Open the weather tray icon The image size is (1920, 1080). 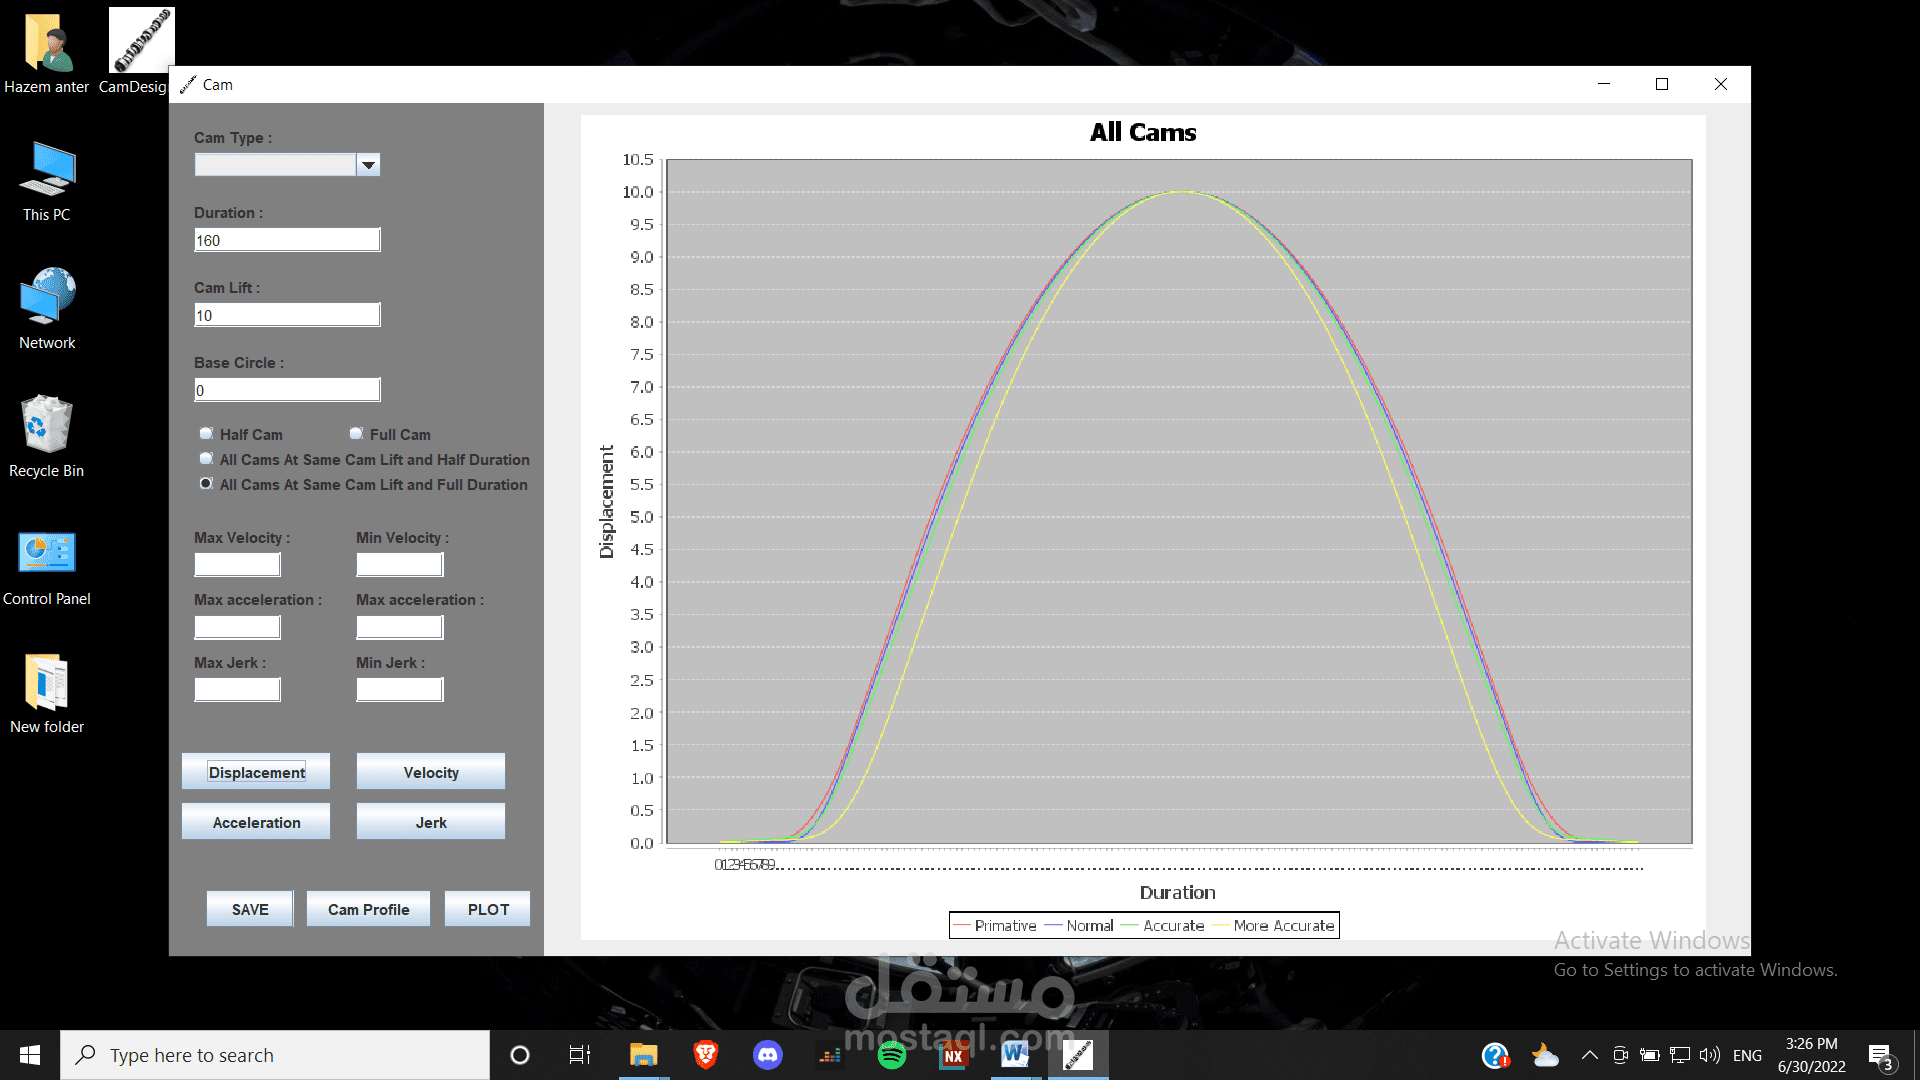point(1545,1055)
